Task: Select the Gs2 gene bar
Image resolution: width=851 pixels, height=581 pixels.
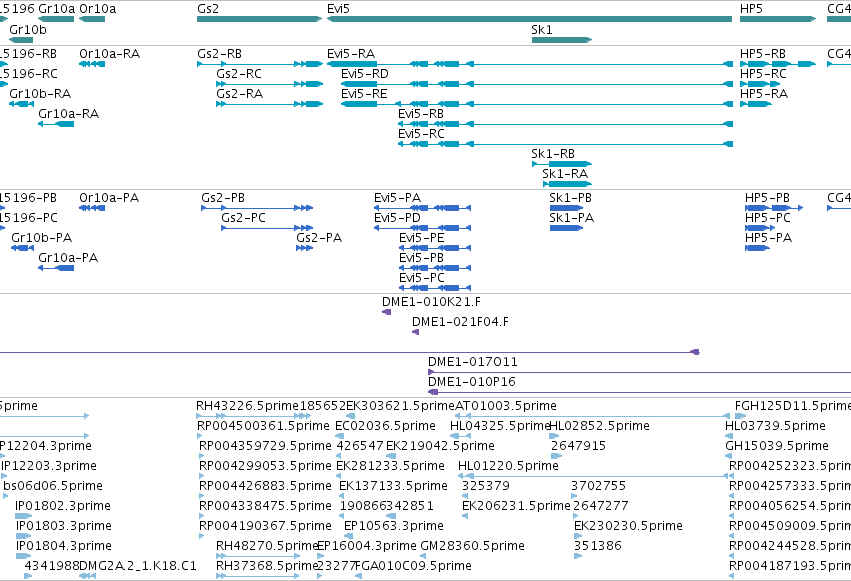Action: tap(259, 19)
